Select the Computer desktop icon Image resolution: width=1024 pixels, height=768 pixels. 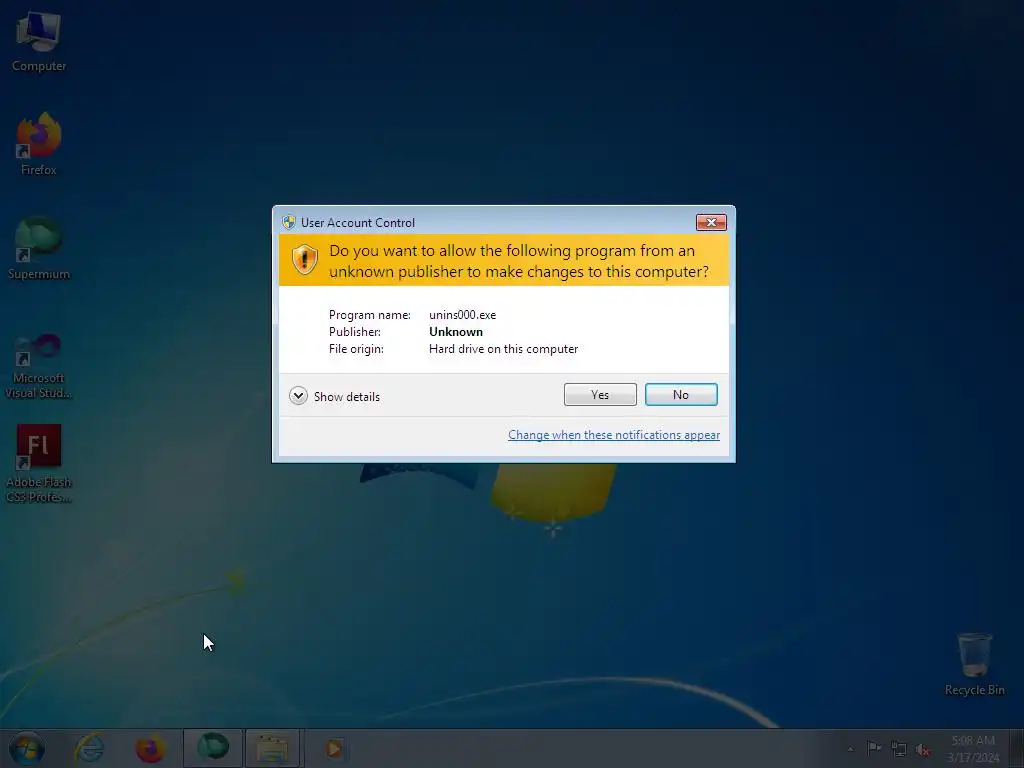(39, 42)
